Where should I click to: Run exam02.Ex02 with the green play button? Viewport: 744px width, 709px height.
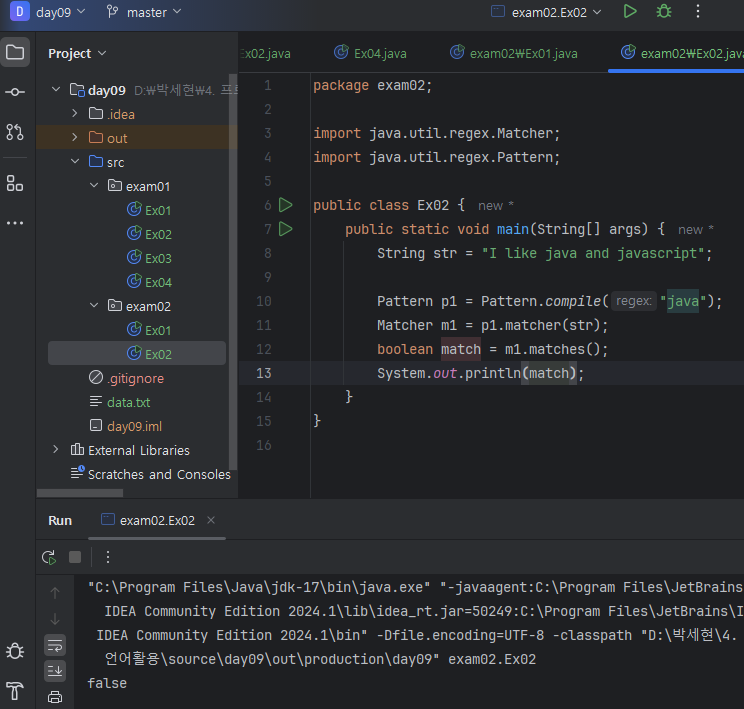tap(629, 12)
